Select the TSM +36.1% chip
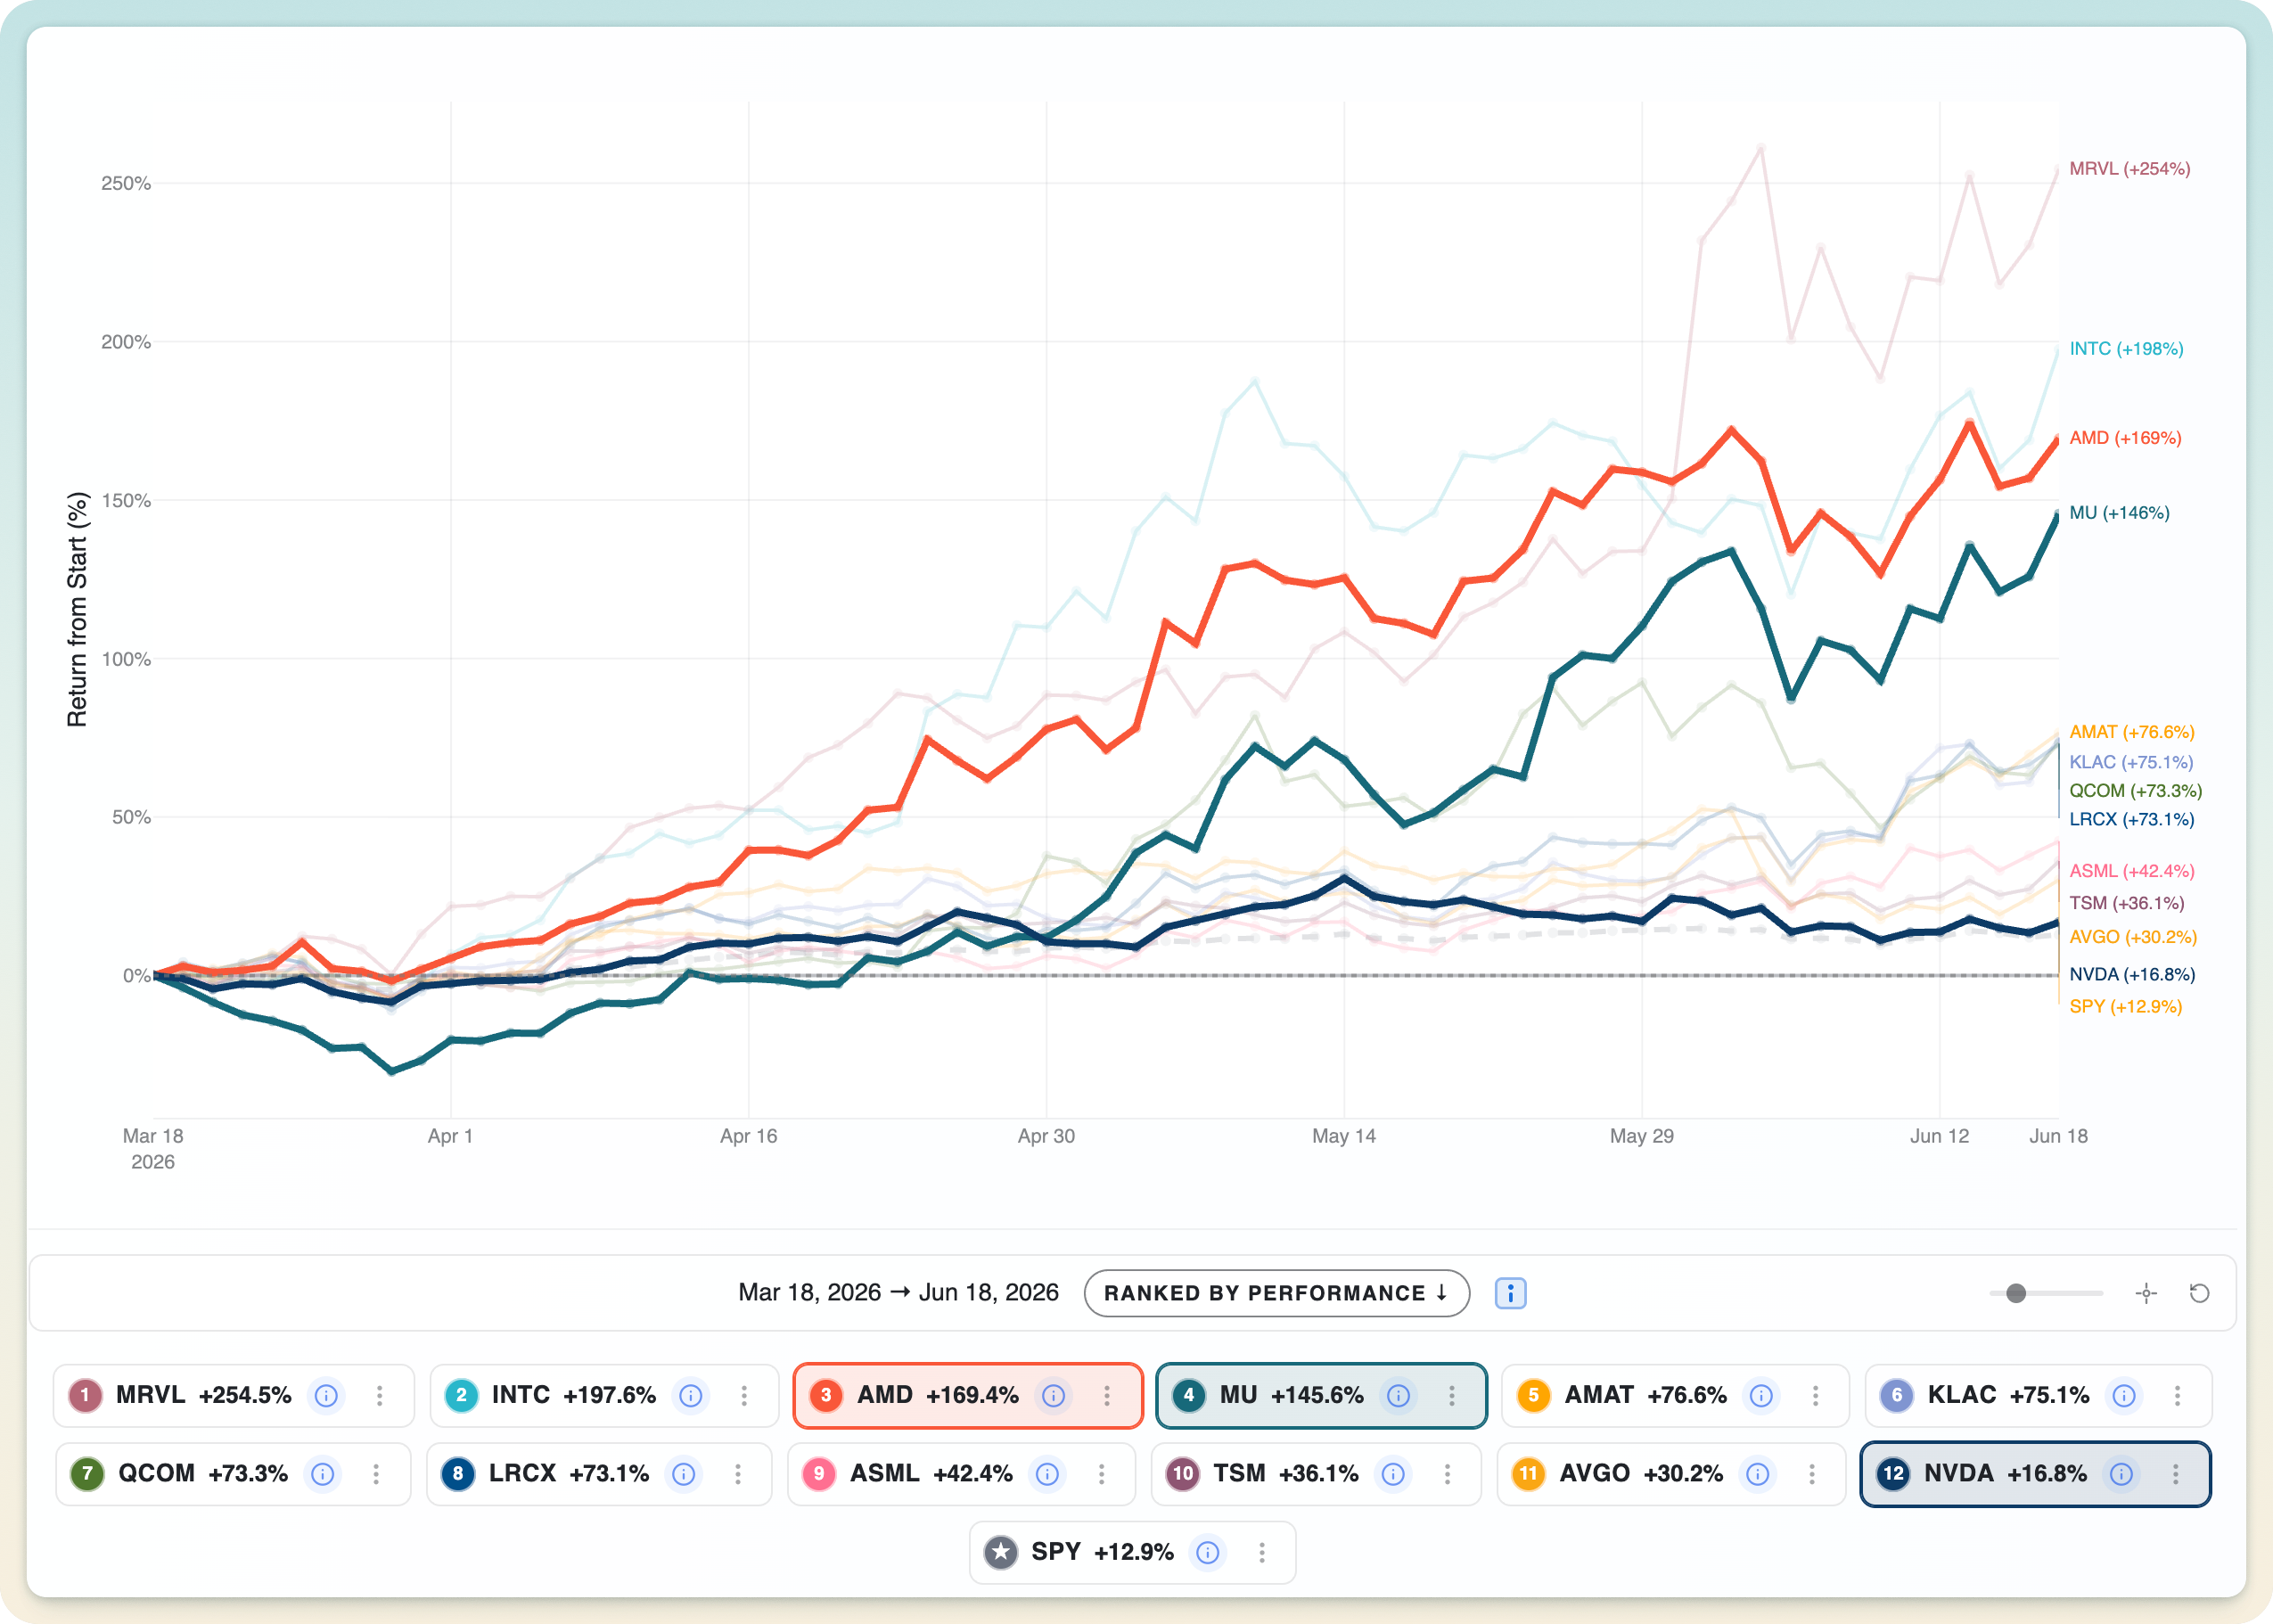 (1316, 1474)
